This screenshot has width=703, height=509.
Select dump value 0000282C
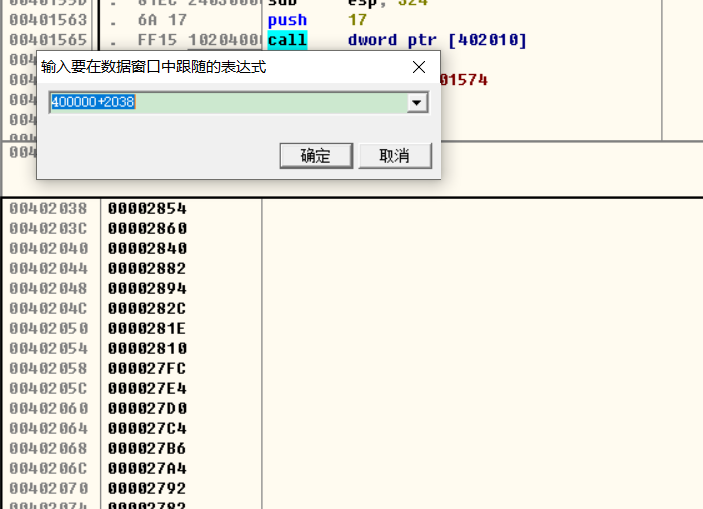click(x=147, y=309)
